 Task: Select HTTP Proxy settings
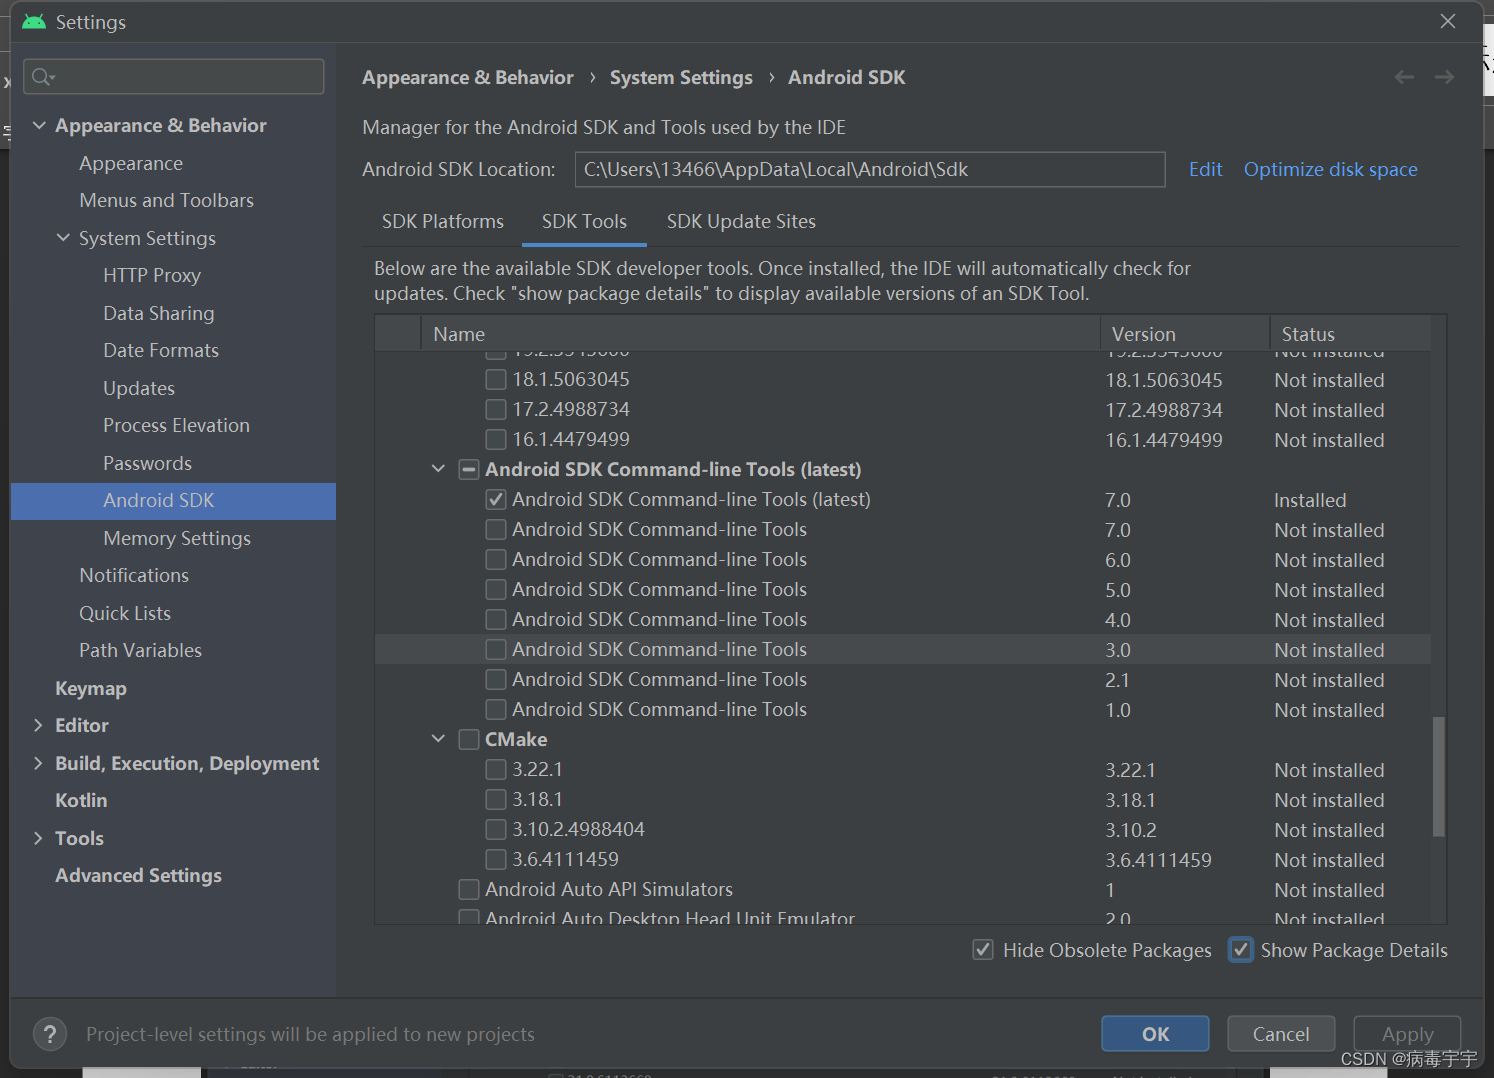(152, 275)
